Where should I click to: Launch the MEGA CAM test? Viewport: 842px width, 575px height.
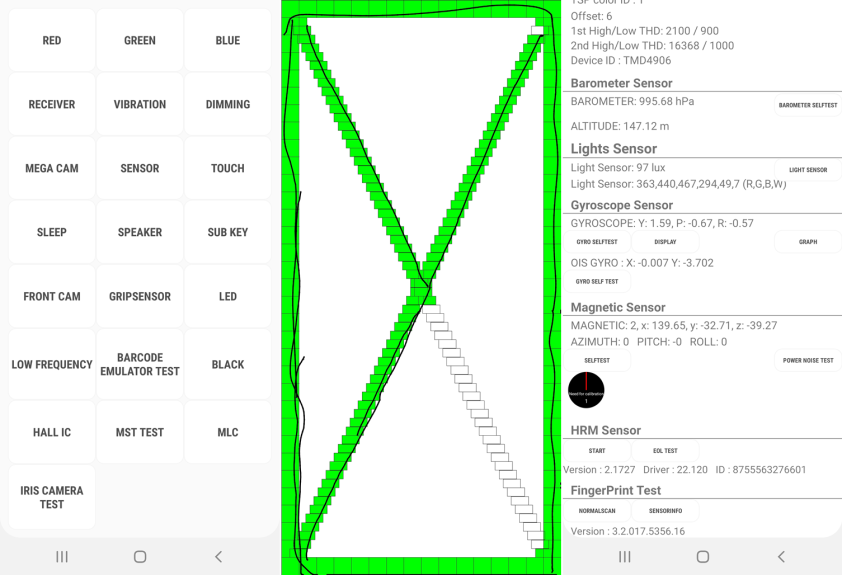click(52, 168)
